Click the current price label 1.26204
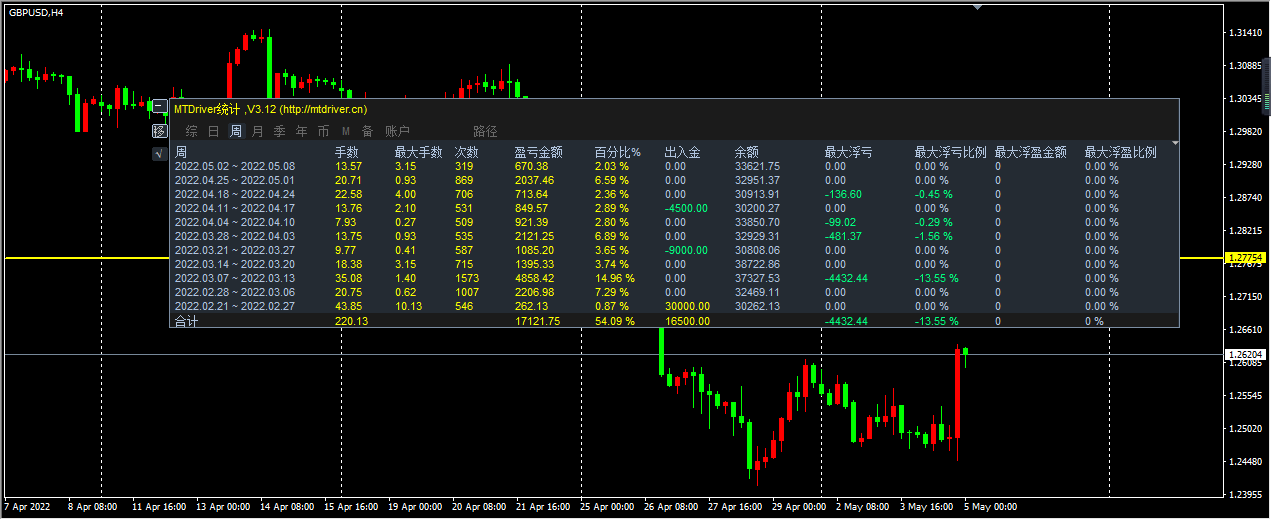The height and width of the screenshot is (520, 1271). pos(1244,354)
